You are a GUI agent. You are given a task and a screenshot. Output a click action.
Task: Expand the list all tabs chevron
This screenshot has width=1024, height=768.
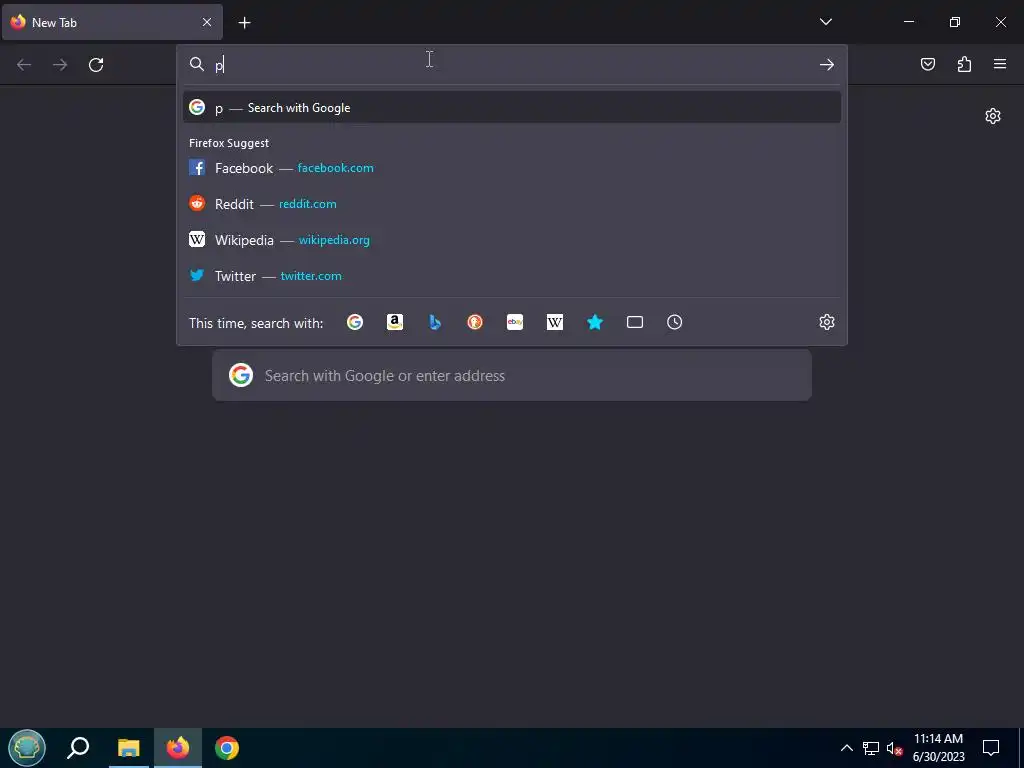coord(825,22)
